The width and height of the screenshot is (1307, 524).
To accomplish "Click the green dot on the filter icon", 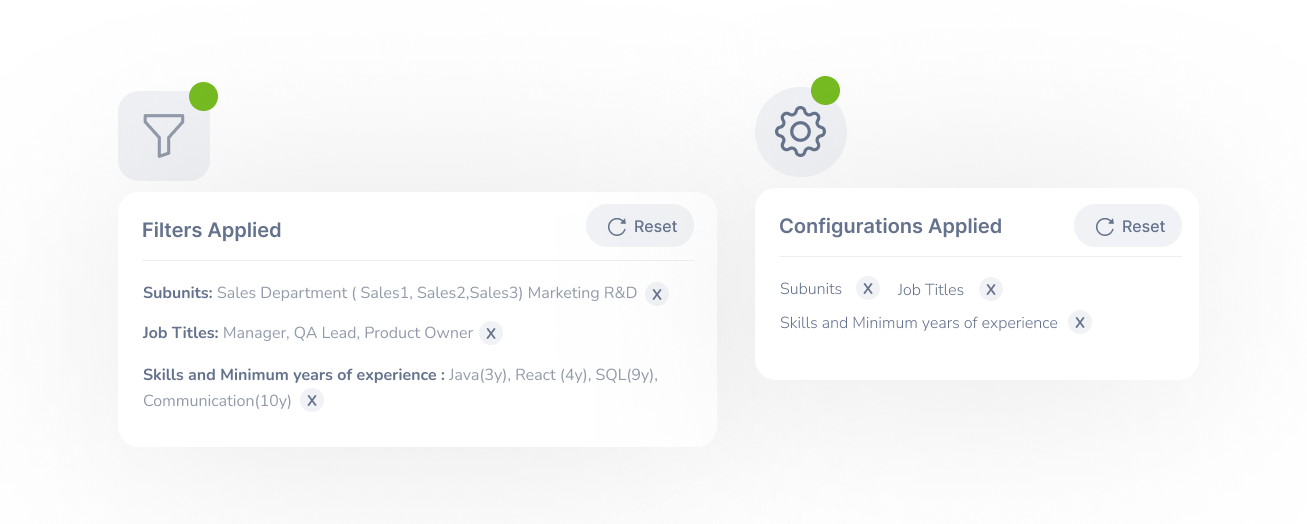I will (x=203, y=96).
